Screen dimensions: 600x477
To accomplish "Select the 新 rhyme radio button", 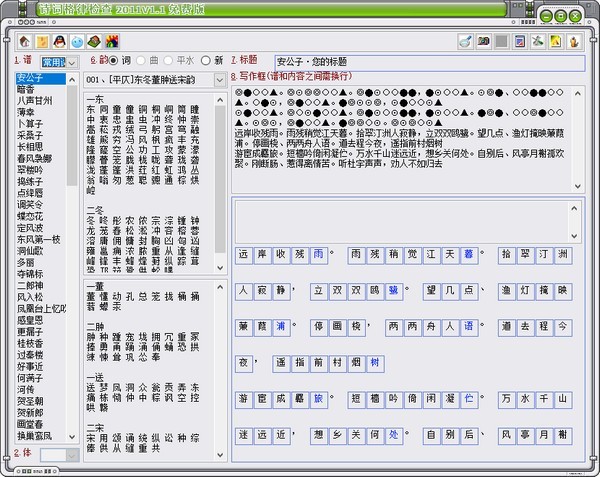I will coord(206,60).
